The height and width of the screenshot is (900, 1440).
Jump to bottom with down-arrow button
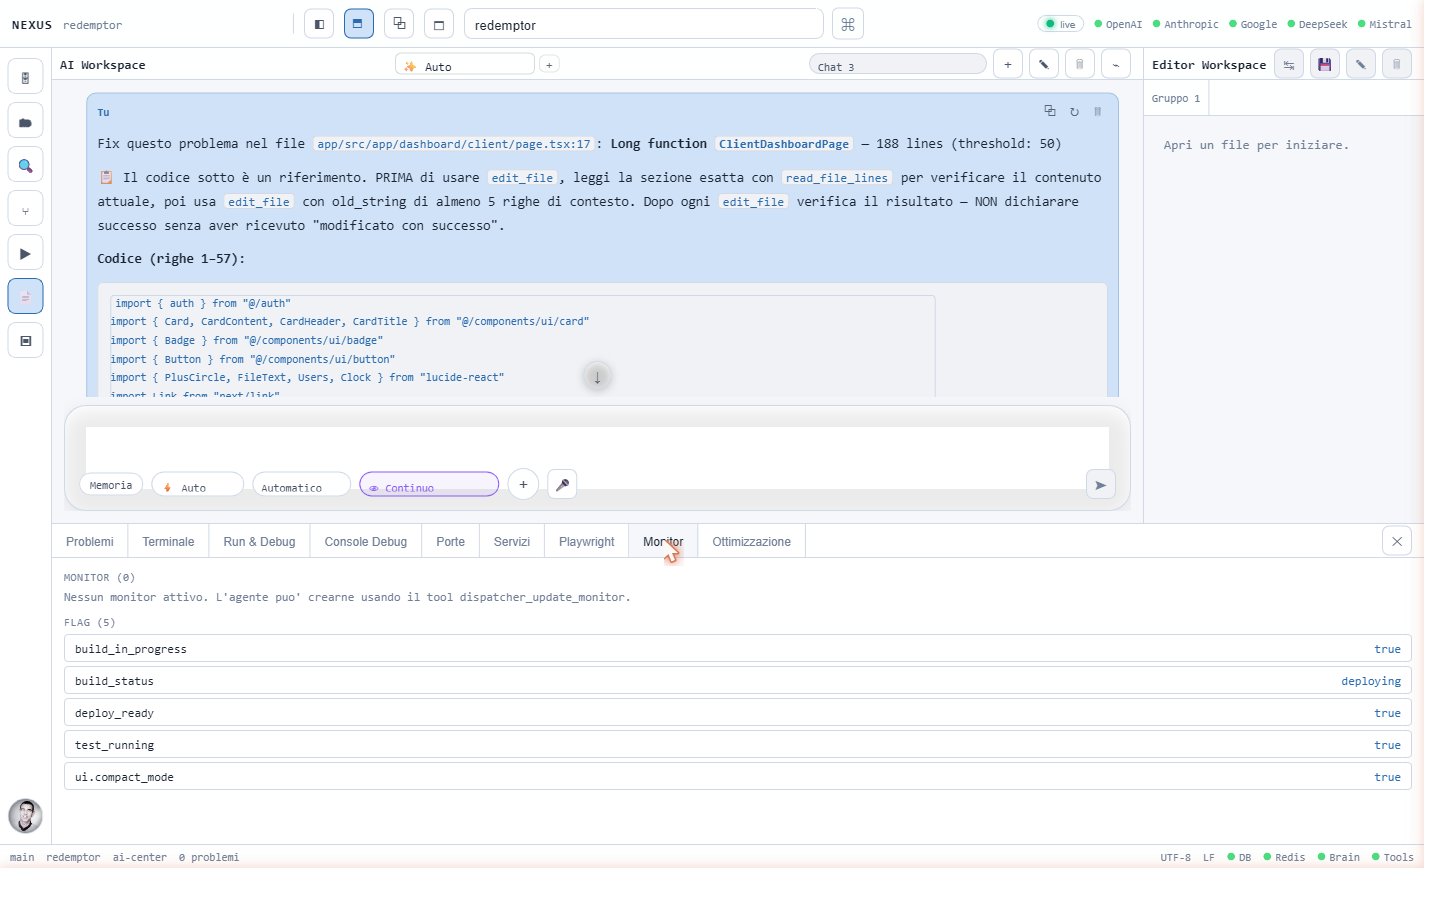point(597,377)
